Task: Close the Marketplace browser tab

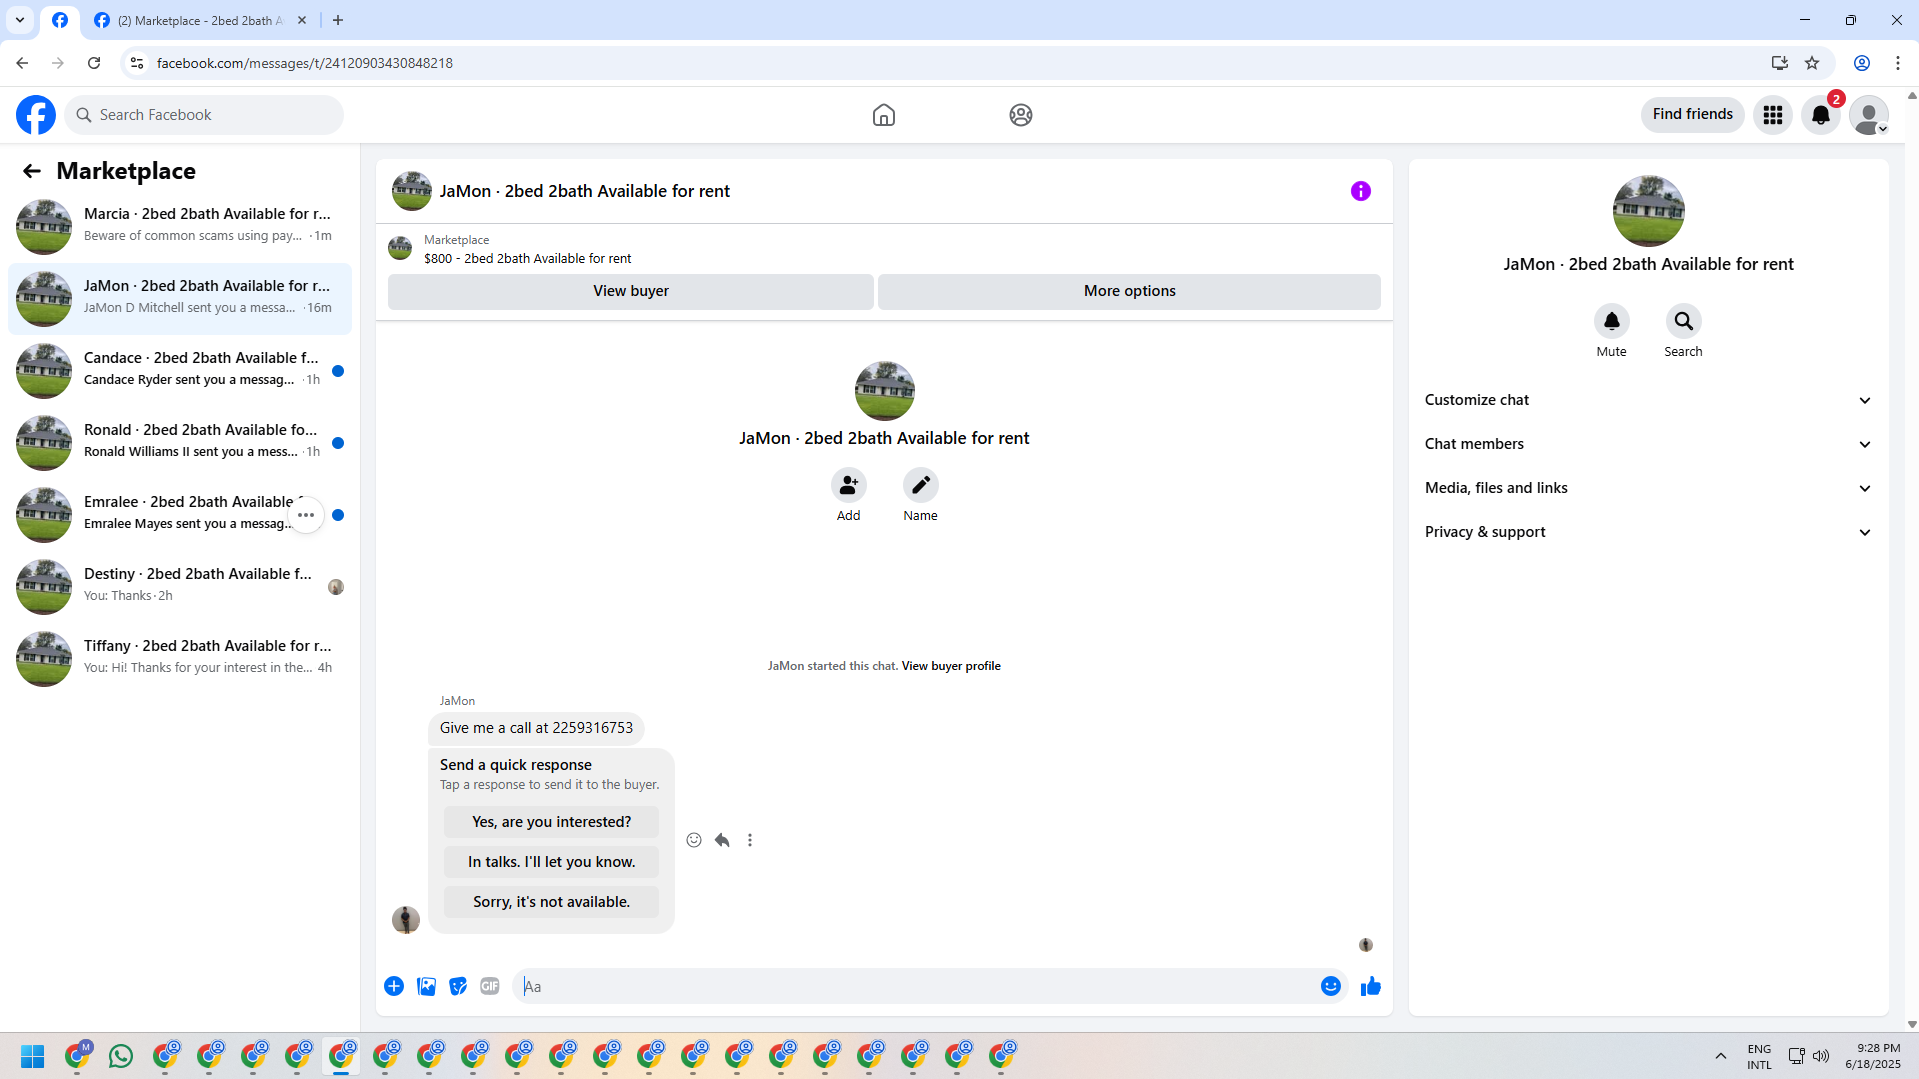Action: (x=302, y=20)
